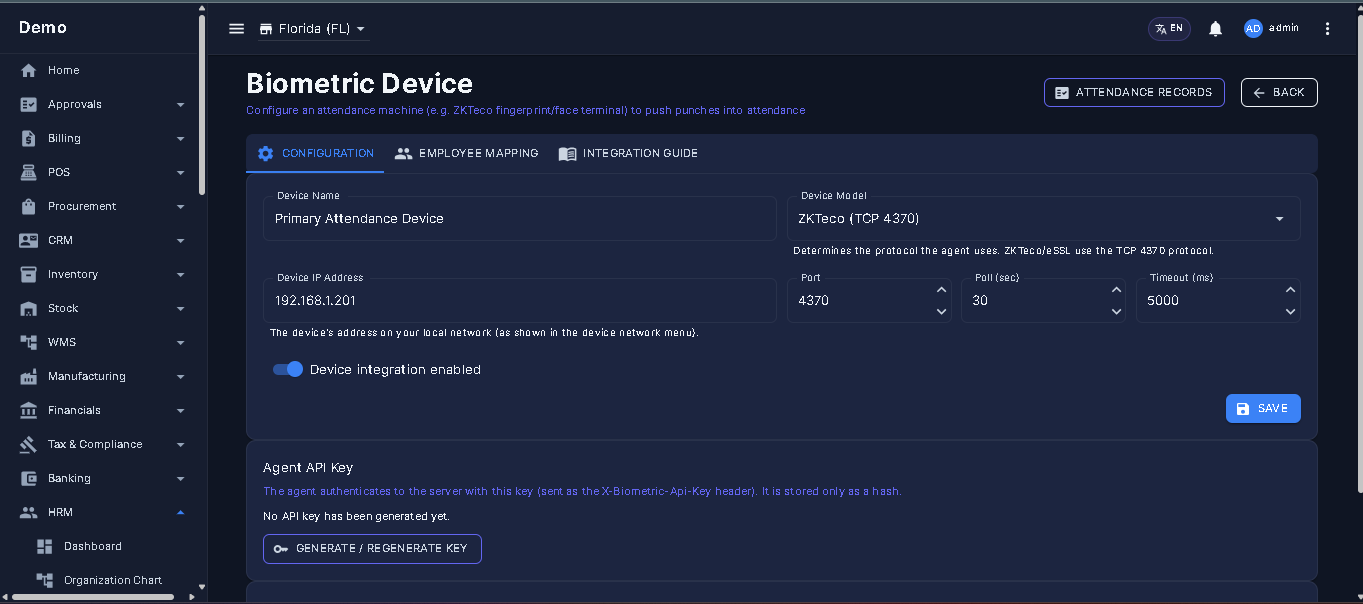Screen dimensions: 1363x604
Task: Click the Organization Chart icon
Action: [x=44, y=580]
